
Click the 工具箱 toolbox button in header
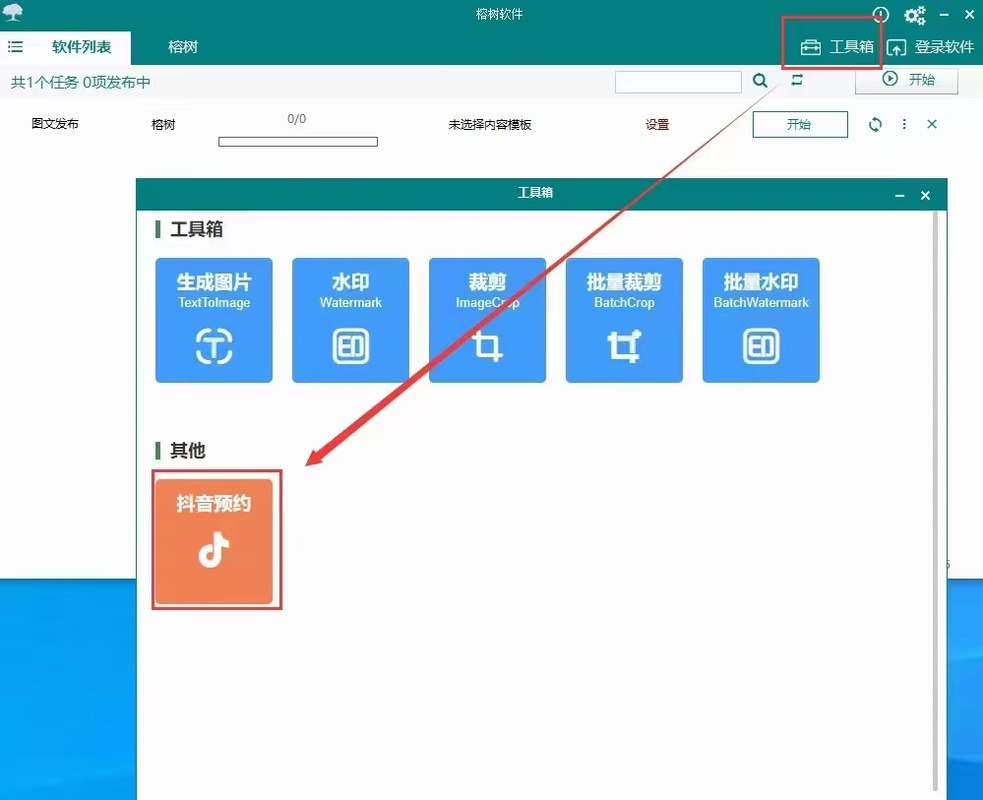tap(837, 47)
